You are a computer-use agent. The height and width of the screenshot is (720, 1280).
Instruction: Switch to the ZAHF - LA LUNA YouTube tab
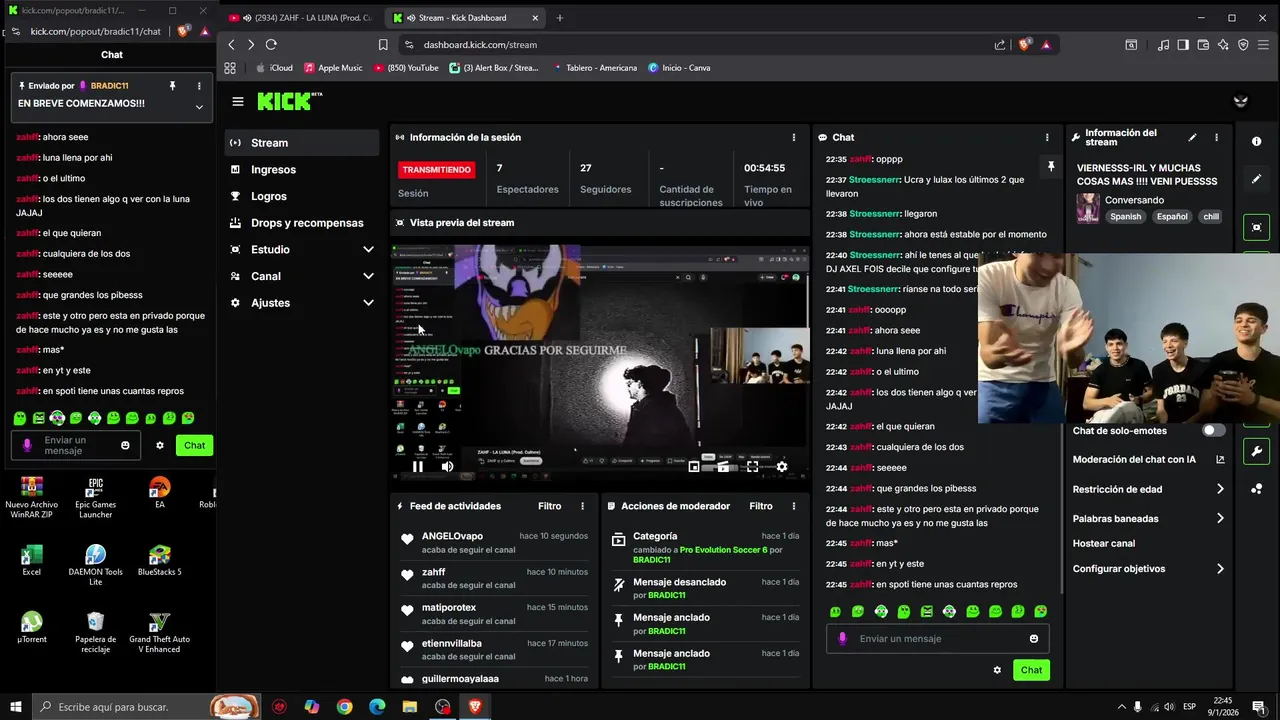click(x=300, y=18)
